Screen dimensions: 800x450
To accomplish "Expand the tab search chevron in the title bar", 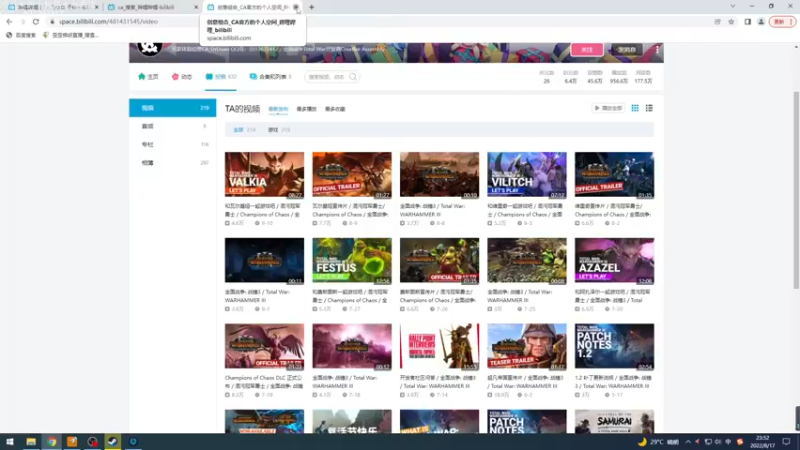I will [x=733, y=6].
